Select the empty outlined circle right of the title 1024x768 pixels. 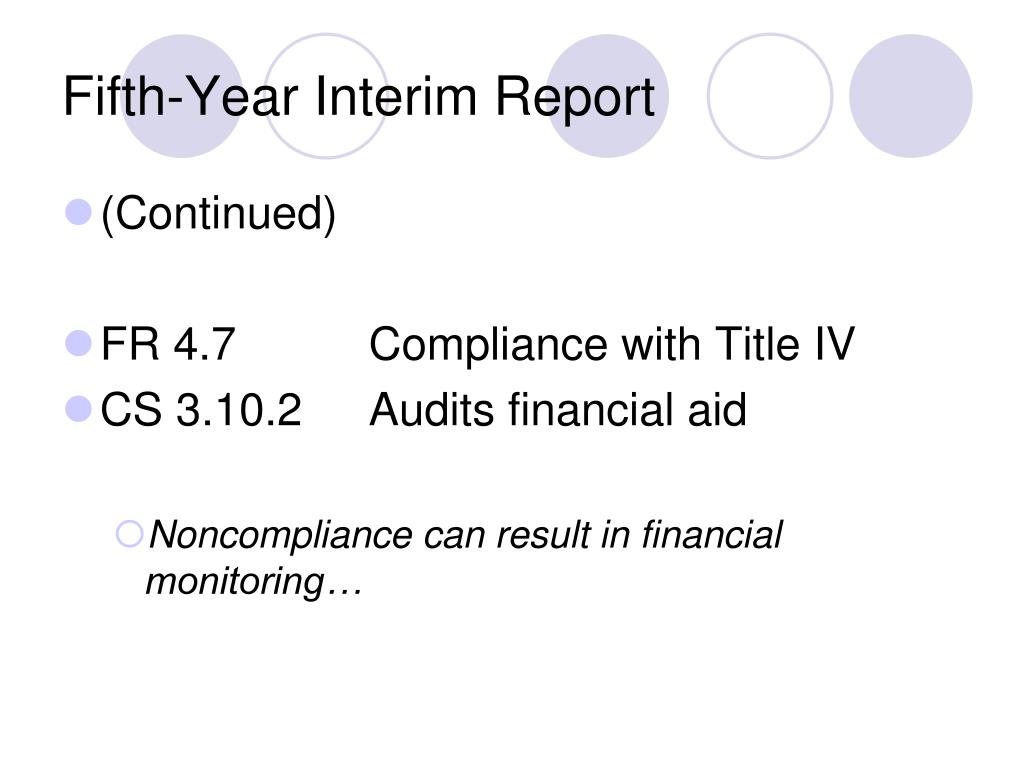pos(770,96)
